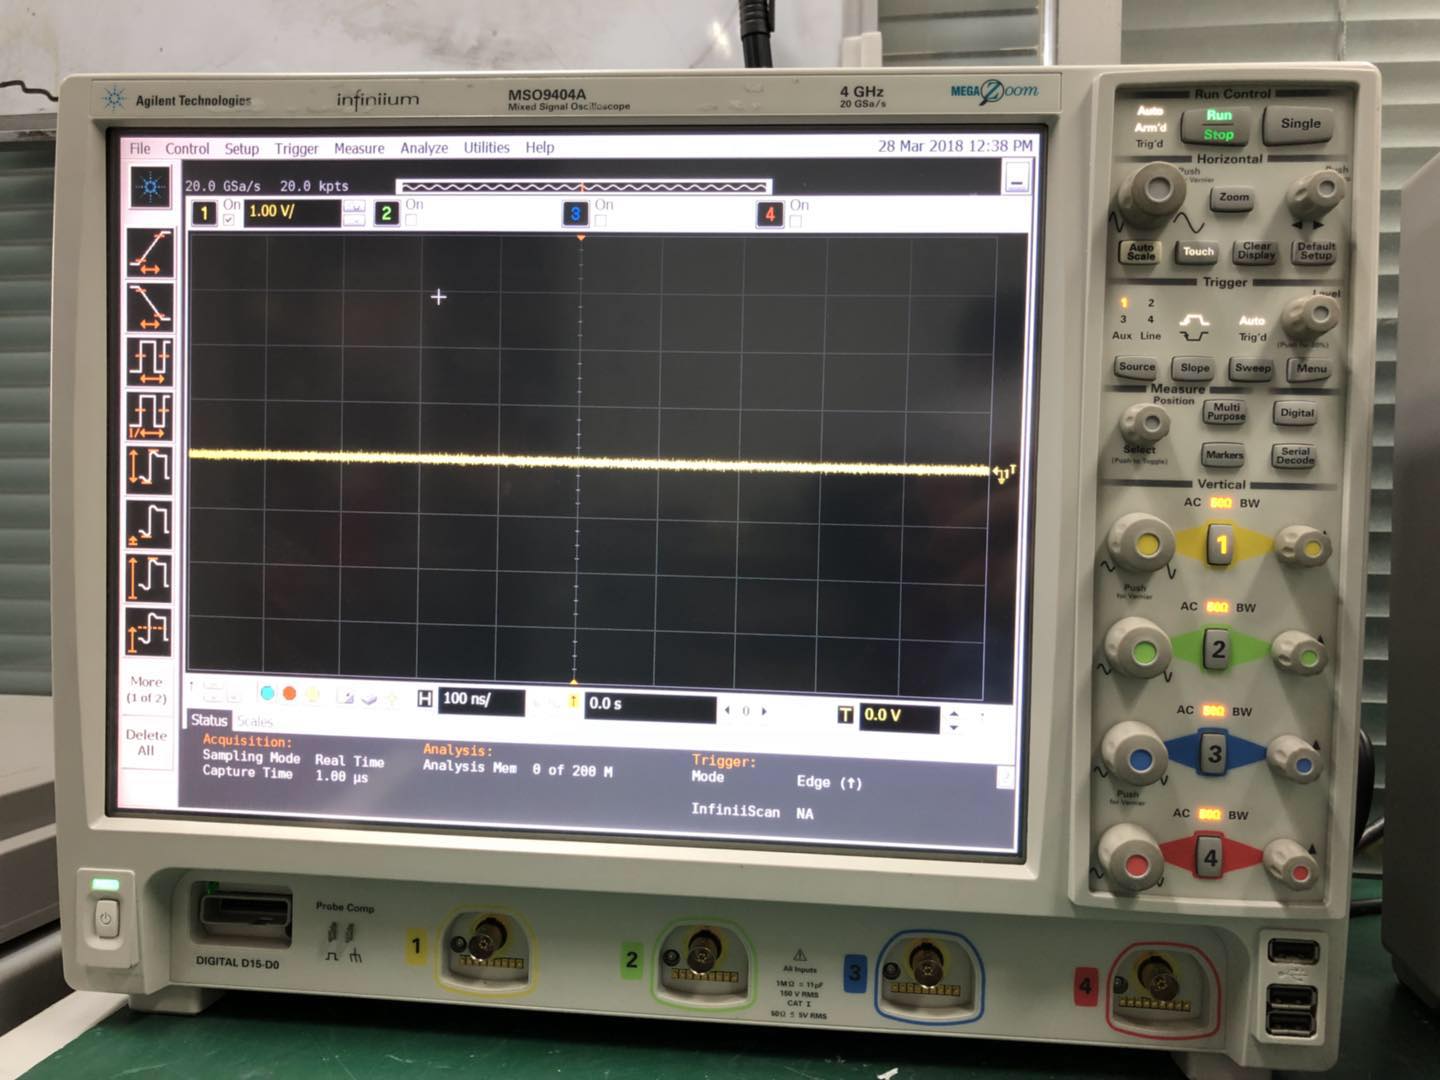Open the Measure menu
Viewport: 1440px width, 1080px height.
click(359, 148)
